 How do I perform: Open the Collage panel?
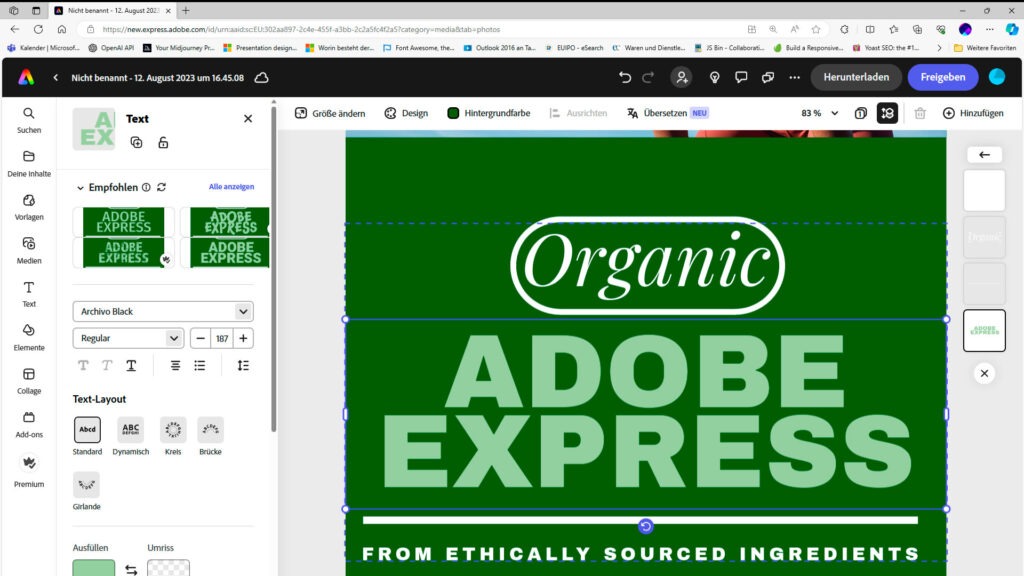[x=29, y=381]
